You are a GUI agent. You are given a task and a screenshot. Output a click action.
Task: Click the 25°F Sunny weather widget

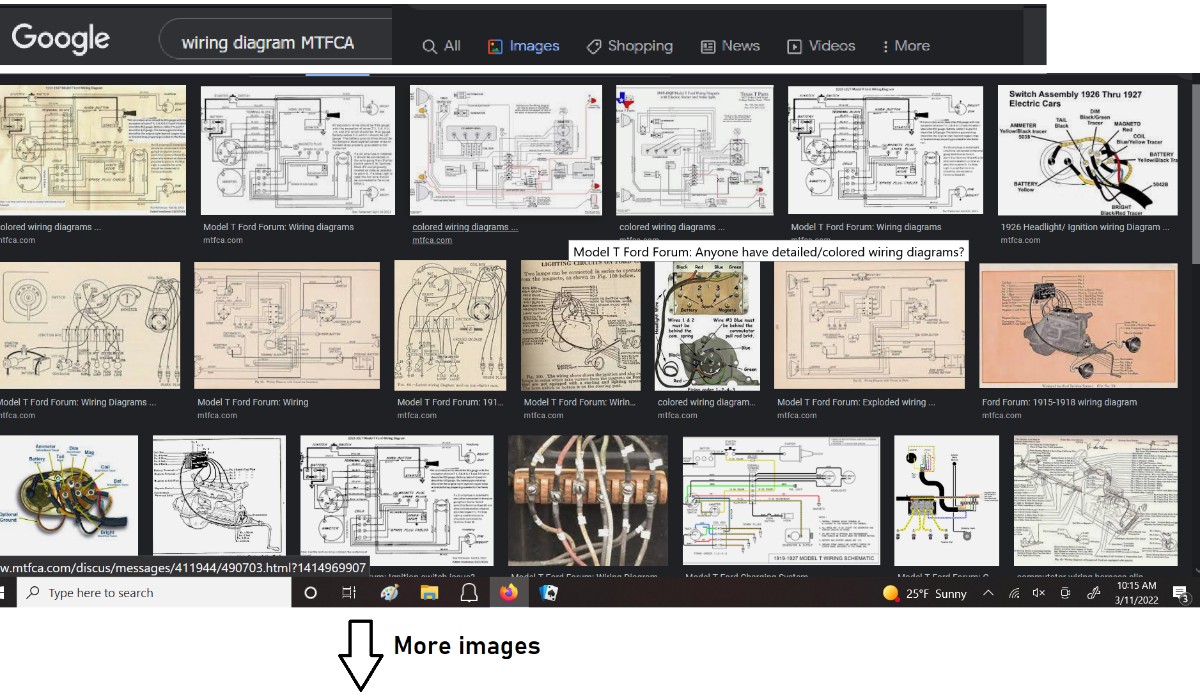pyautogui.click(x=925, y=593)
